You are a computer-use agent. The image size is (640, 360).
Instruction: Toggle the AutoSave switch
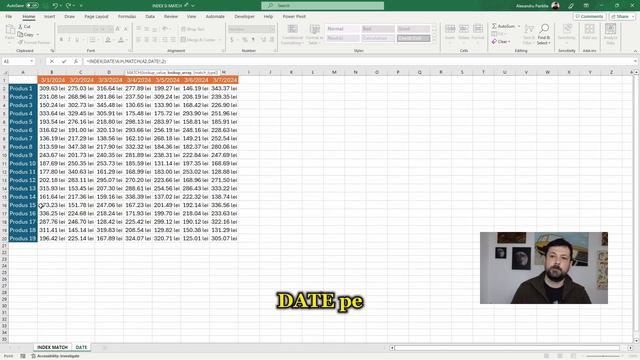pyautogui.click(x=32, y=6)
